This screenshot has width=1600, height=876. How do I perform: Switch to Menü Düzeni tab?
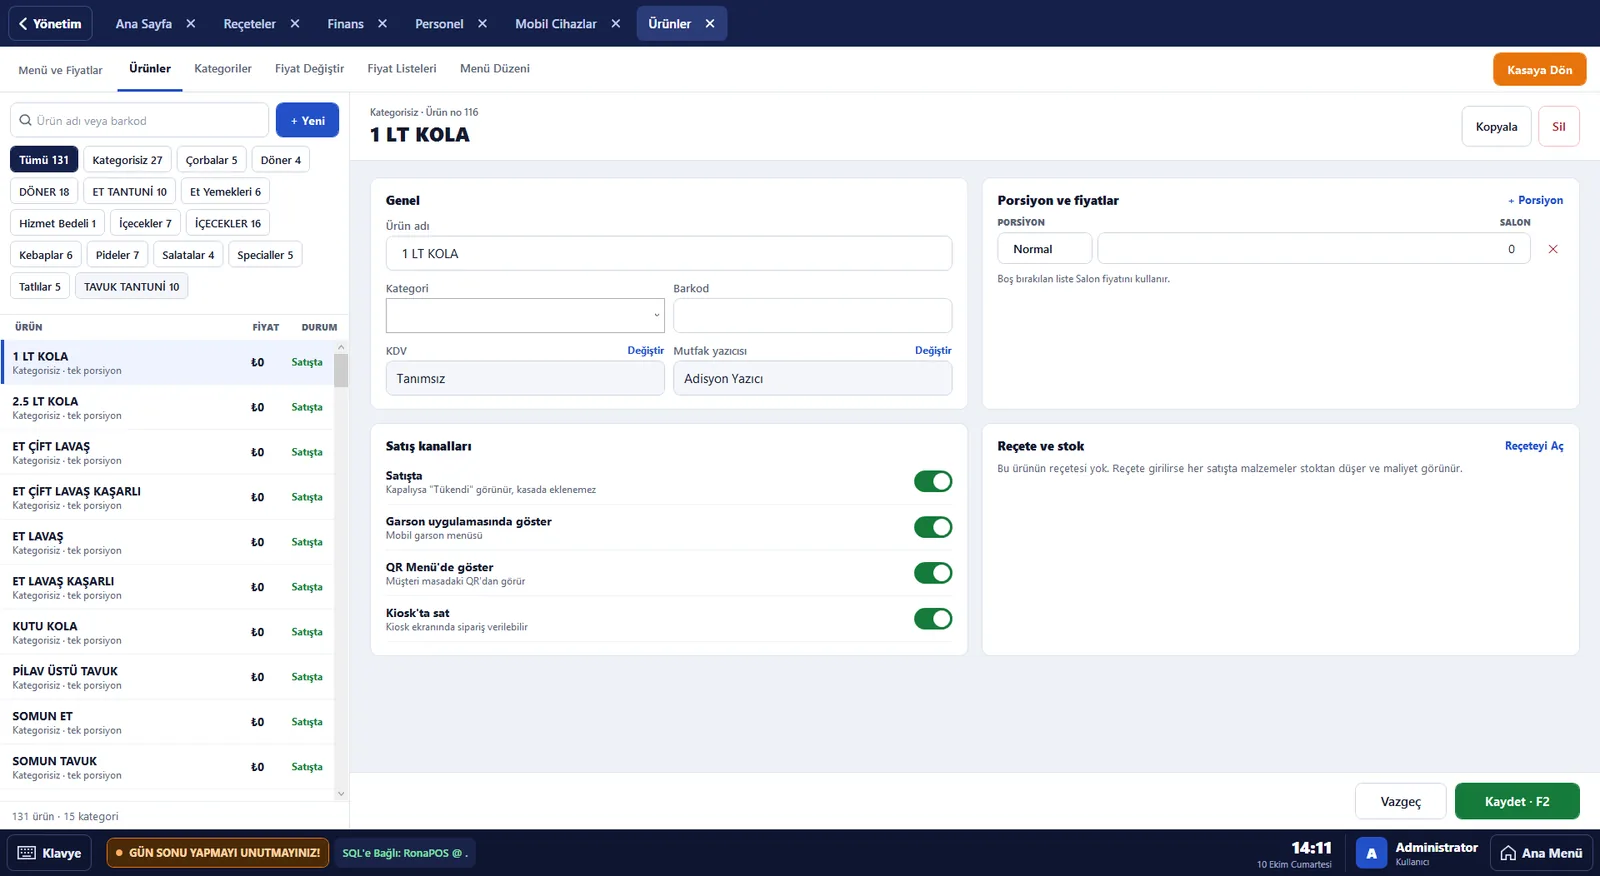[x=495, y=69]
